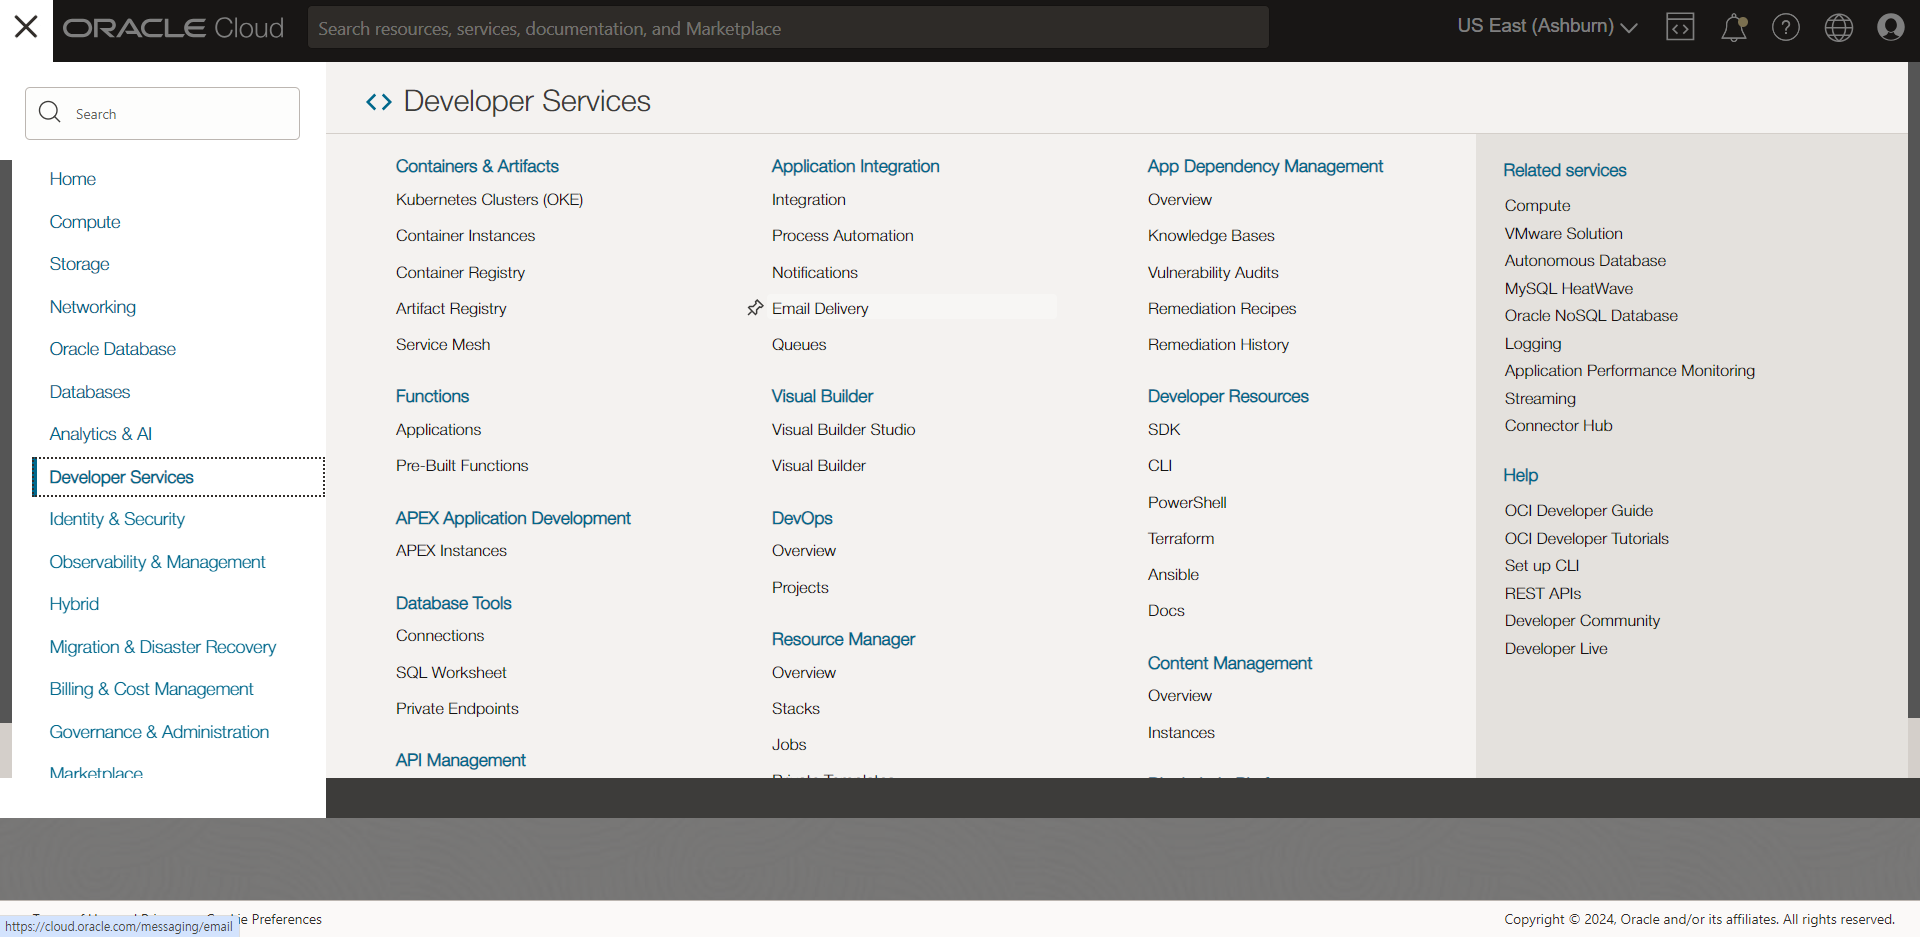Open Resource Manager Stacks link
Image resolution: width=1920 pixels, height=937 pixels.
pos(796,708)
